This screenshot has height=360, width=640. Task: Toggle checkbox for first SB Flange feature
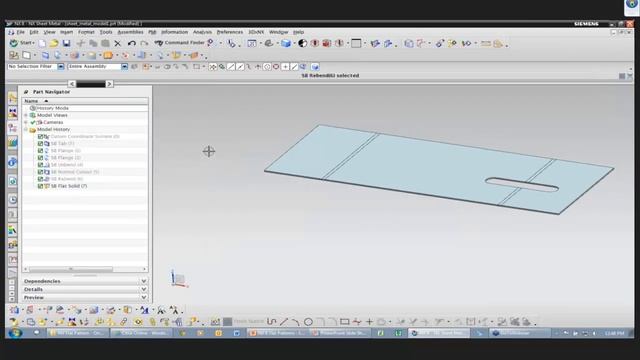click(x=40, y=151)
